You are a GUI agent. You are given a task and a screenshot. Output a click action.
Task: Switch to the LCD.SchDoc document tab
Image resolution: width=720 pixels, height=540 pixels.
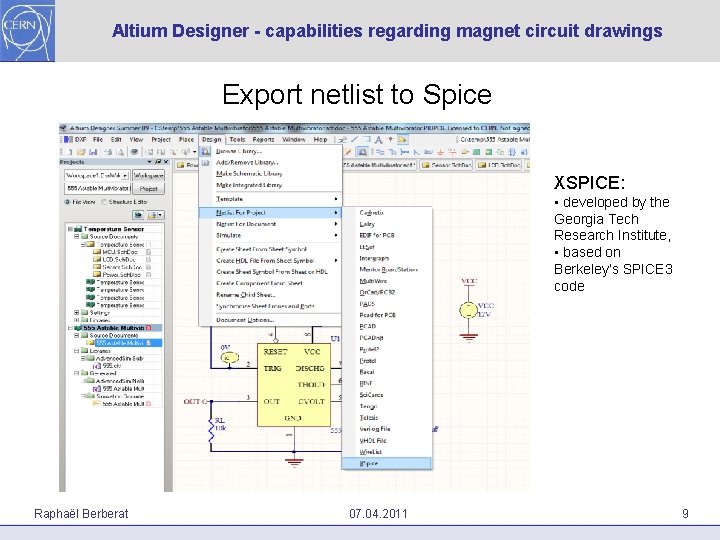click(500, 165)
